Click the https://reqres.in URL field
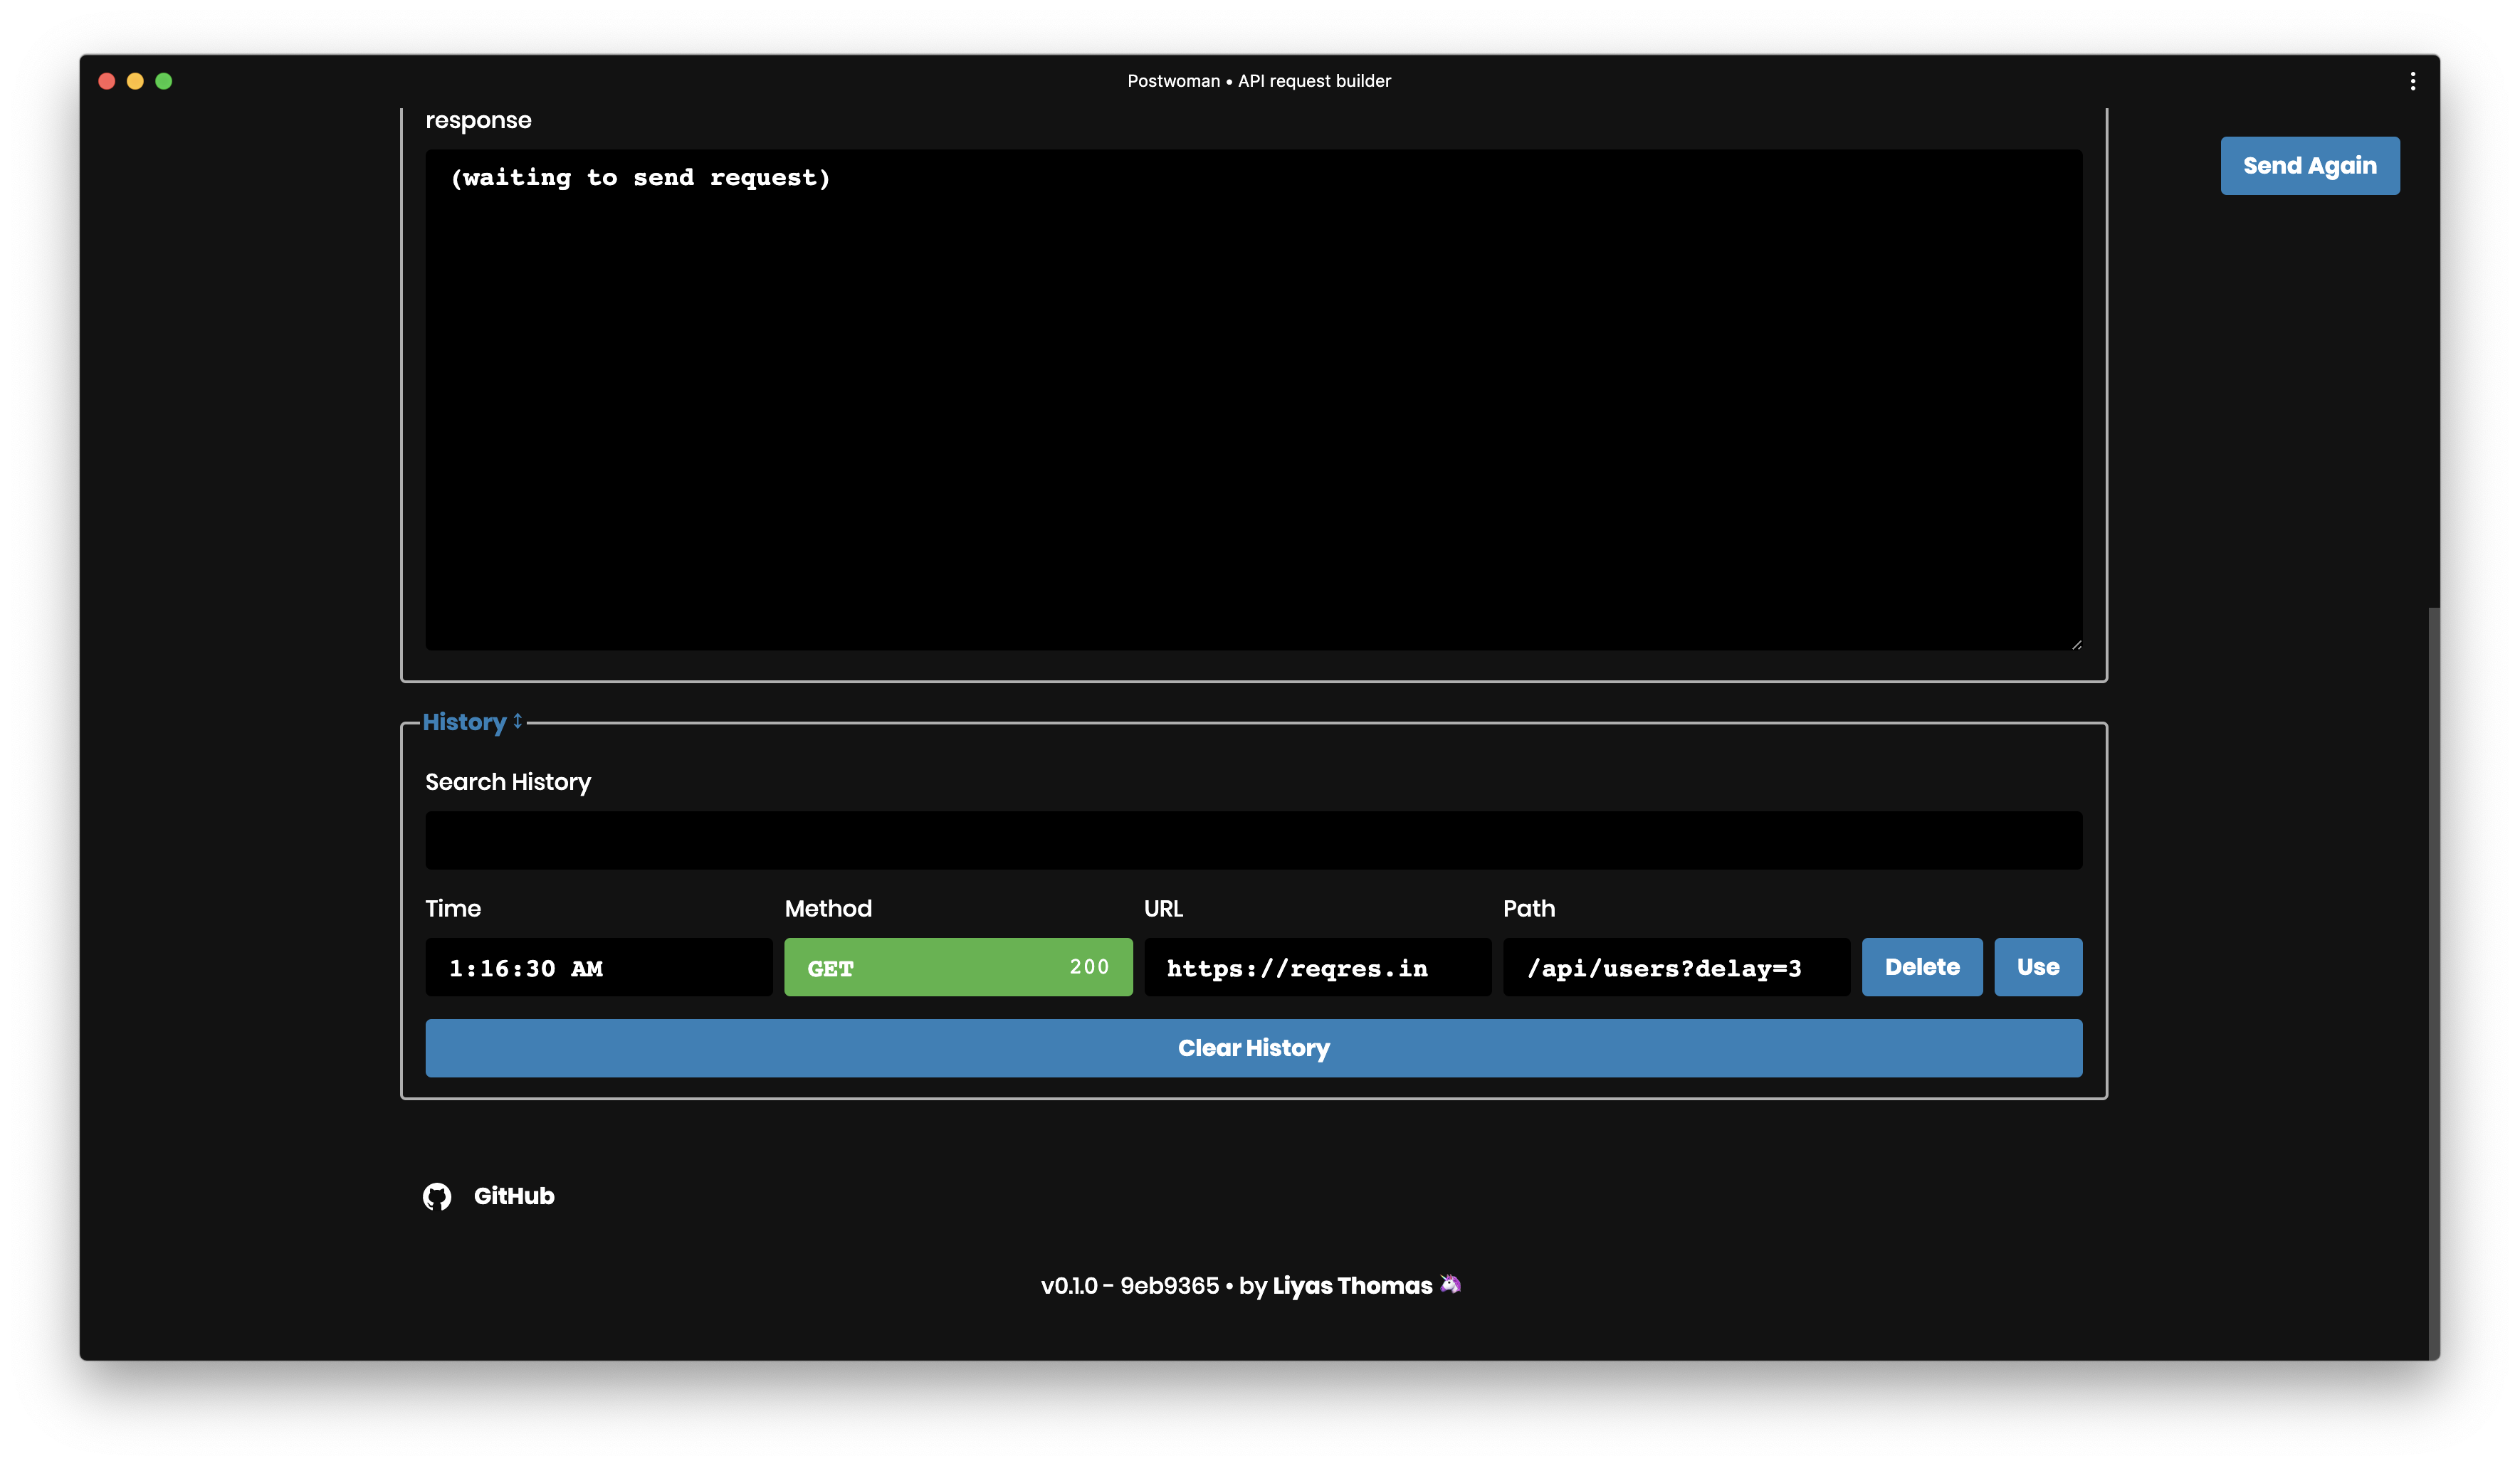 tap(1316, 967)
